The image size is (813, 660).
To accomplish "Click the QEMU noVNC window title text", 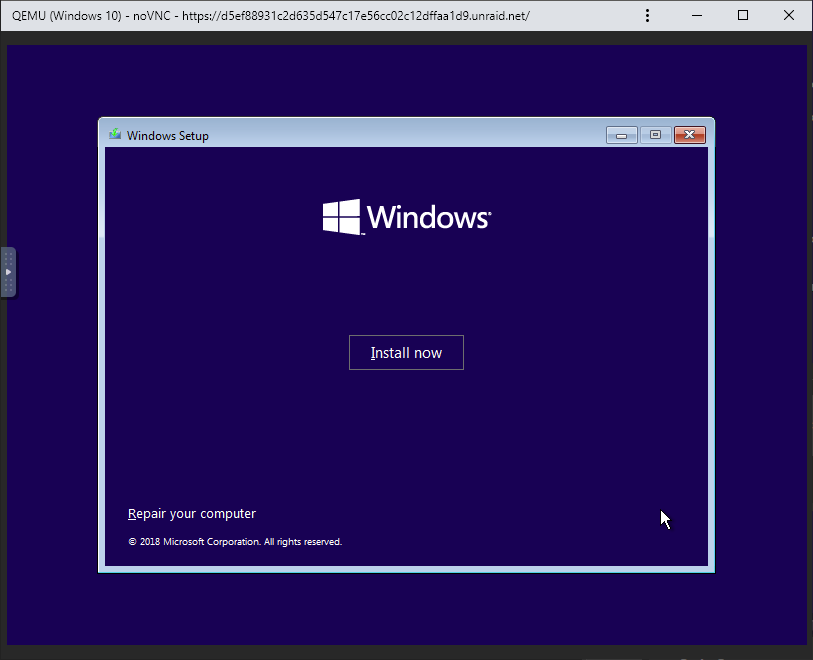I will 271,16.
